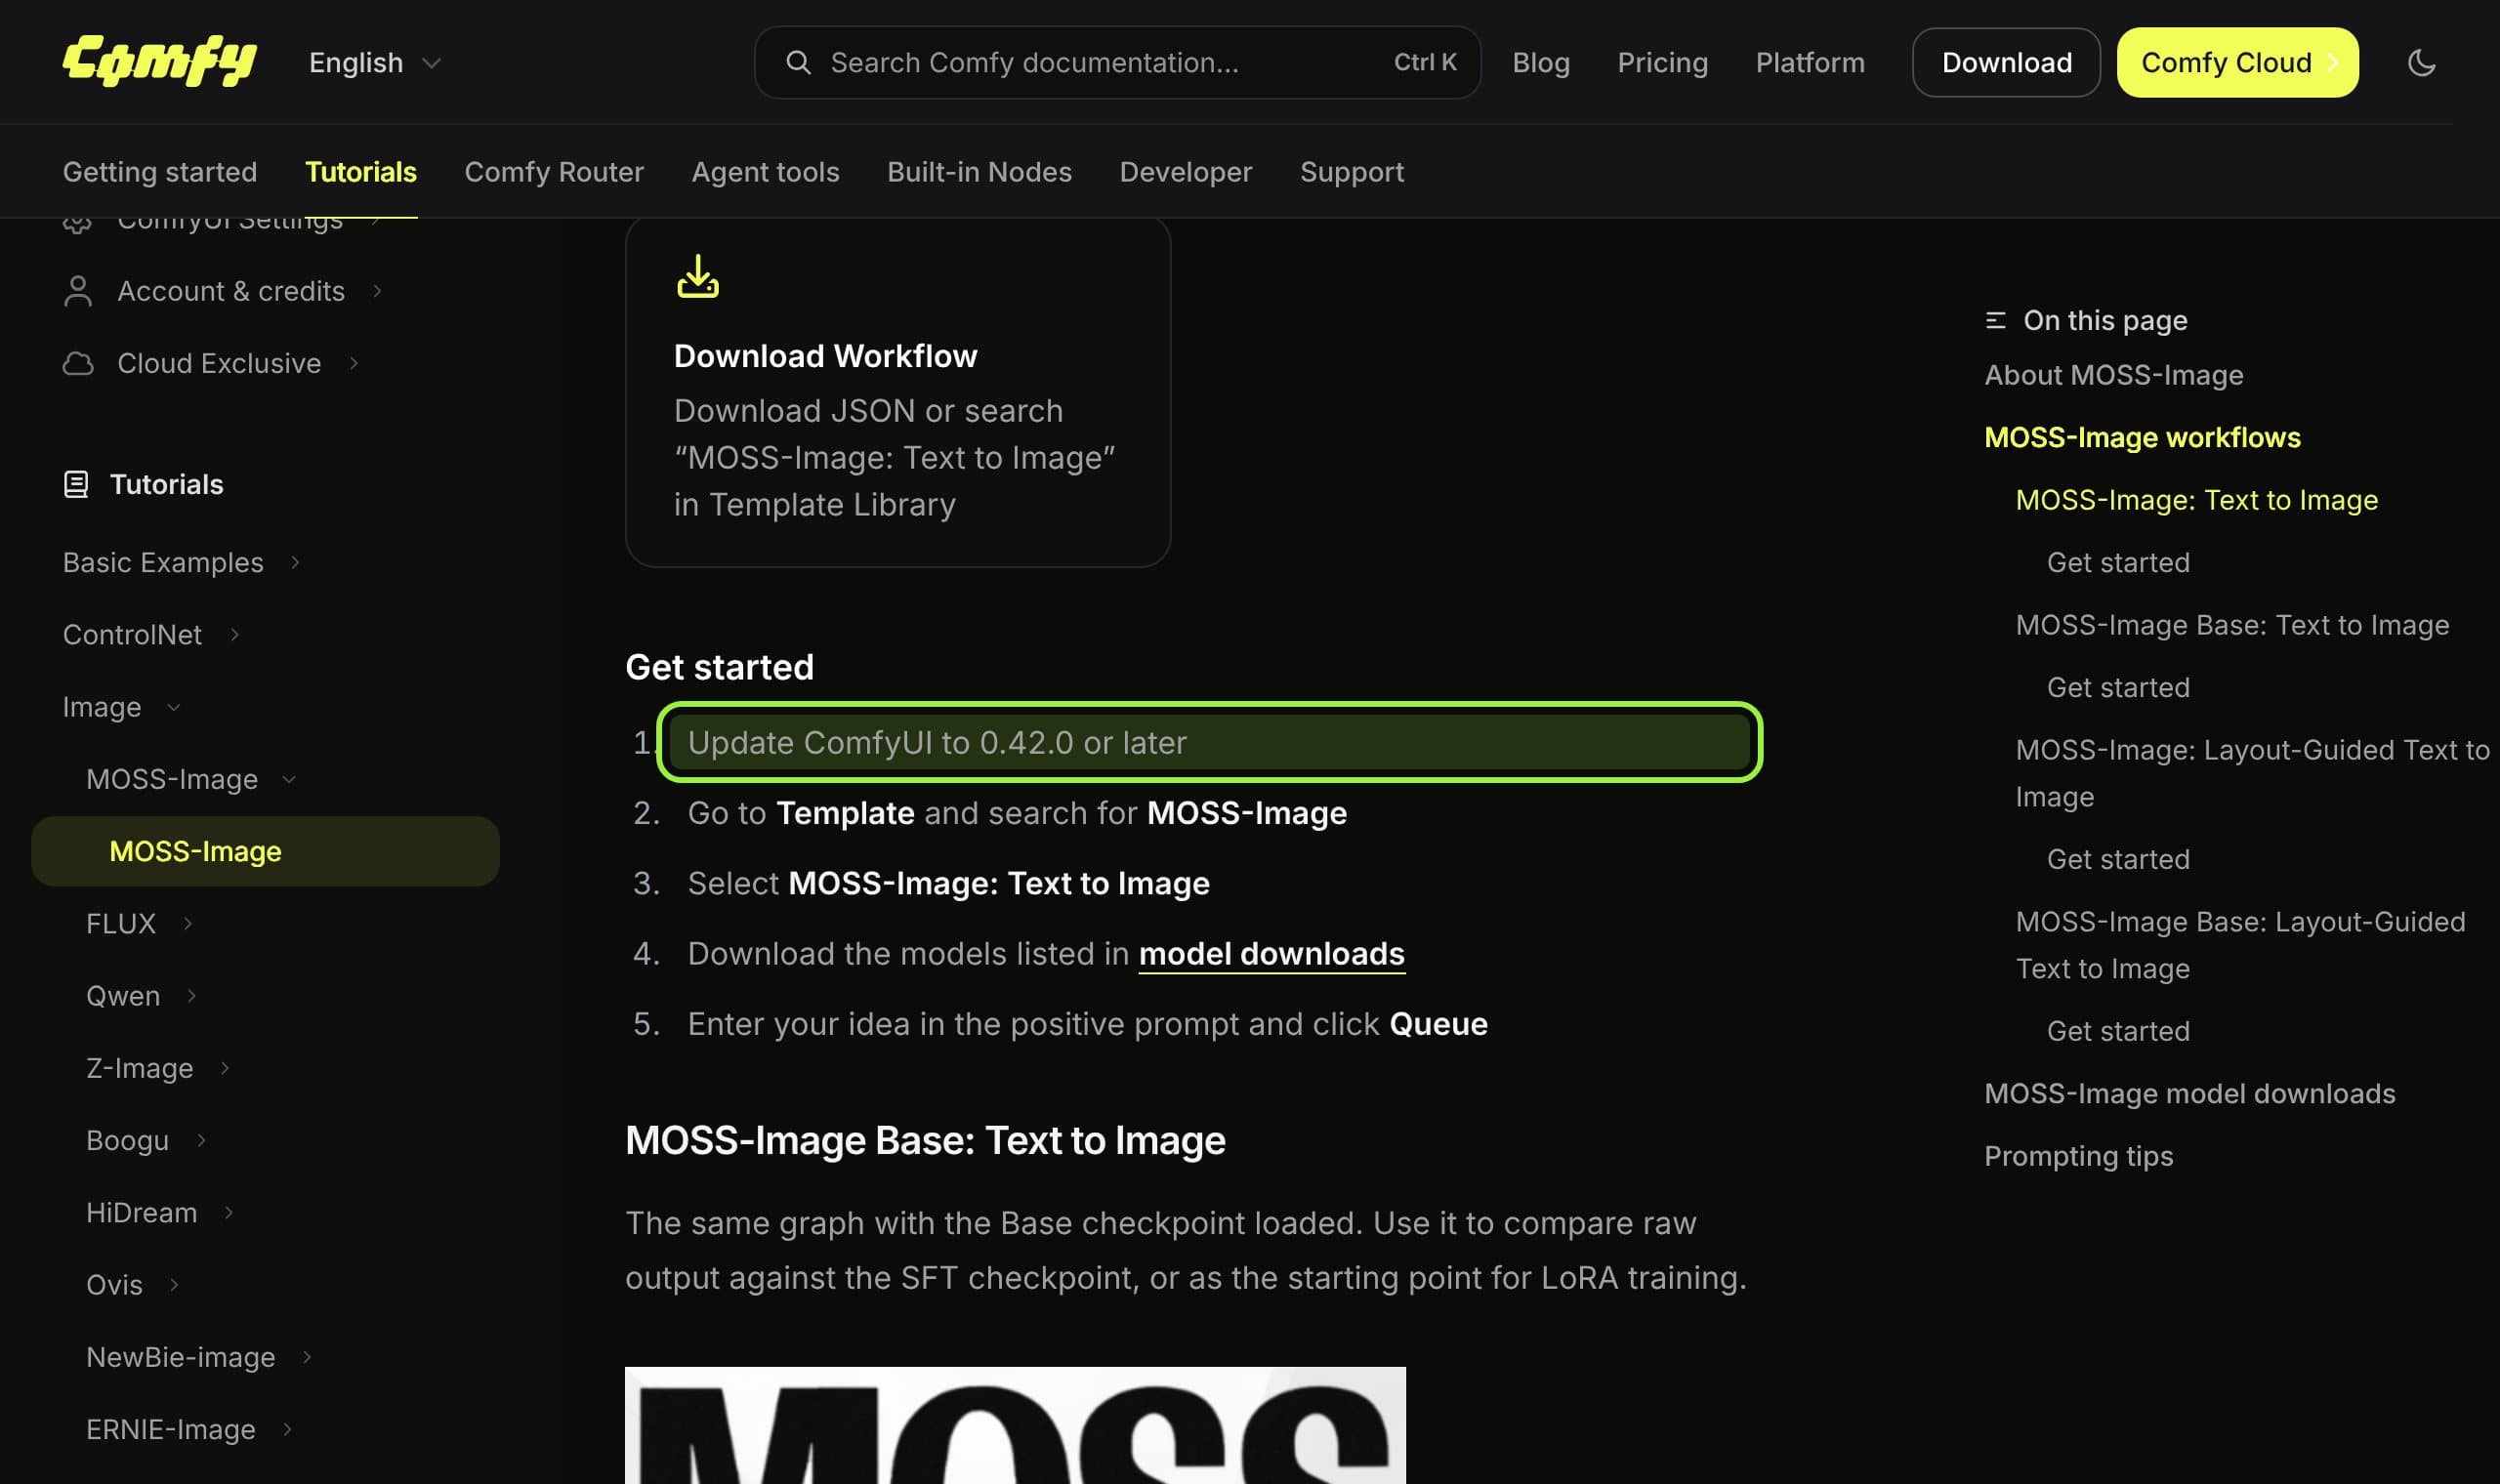Expand the FLUX group

pos(188,923)
